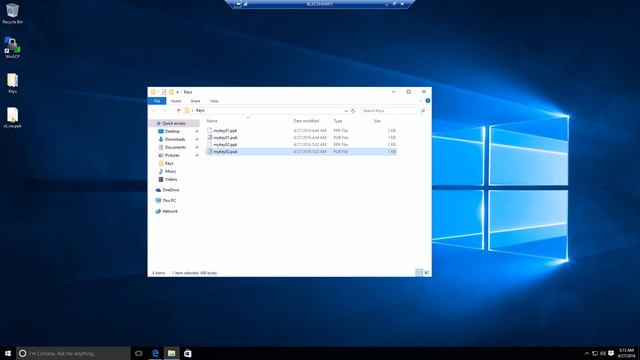Switch to the View ribbon tab
Screen dimensions: 640x360
click(x=214, y=101)
